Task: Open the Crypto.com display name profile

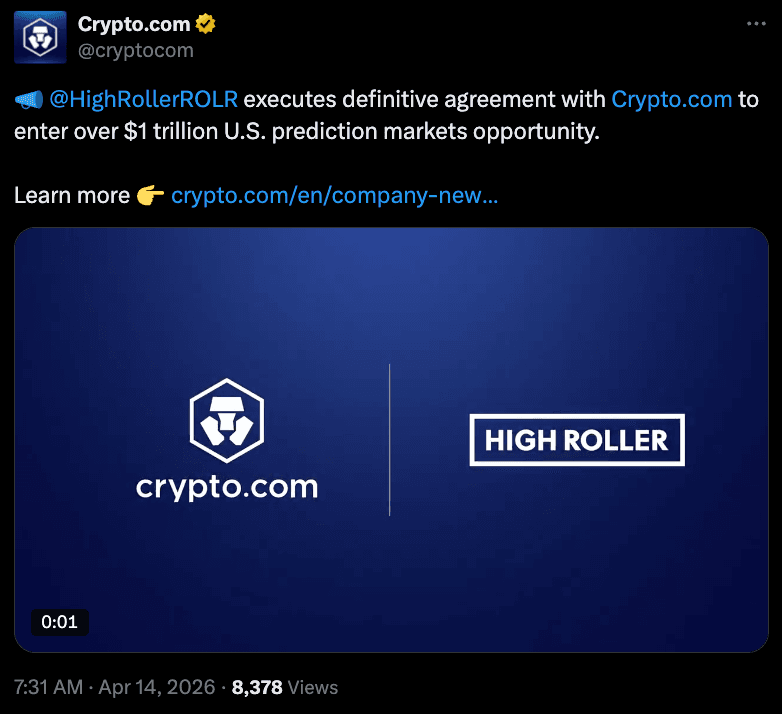Action: coord(134,24)
